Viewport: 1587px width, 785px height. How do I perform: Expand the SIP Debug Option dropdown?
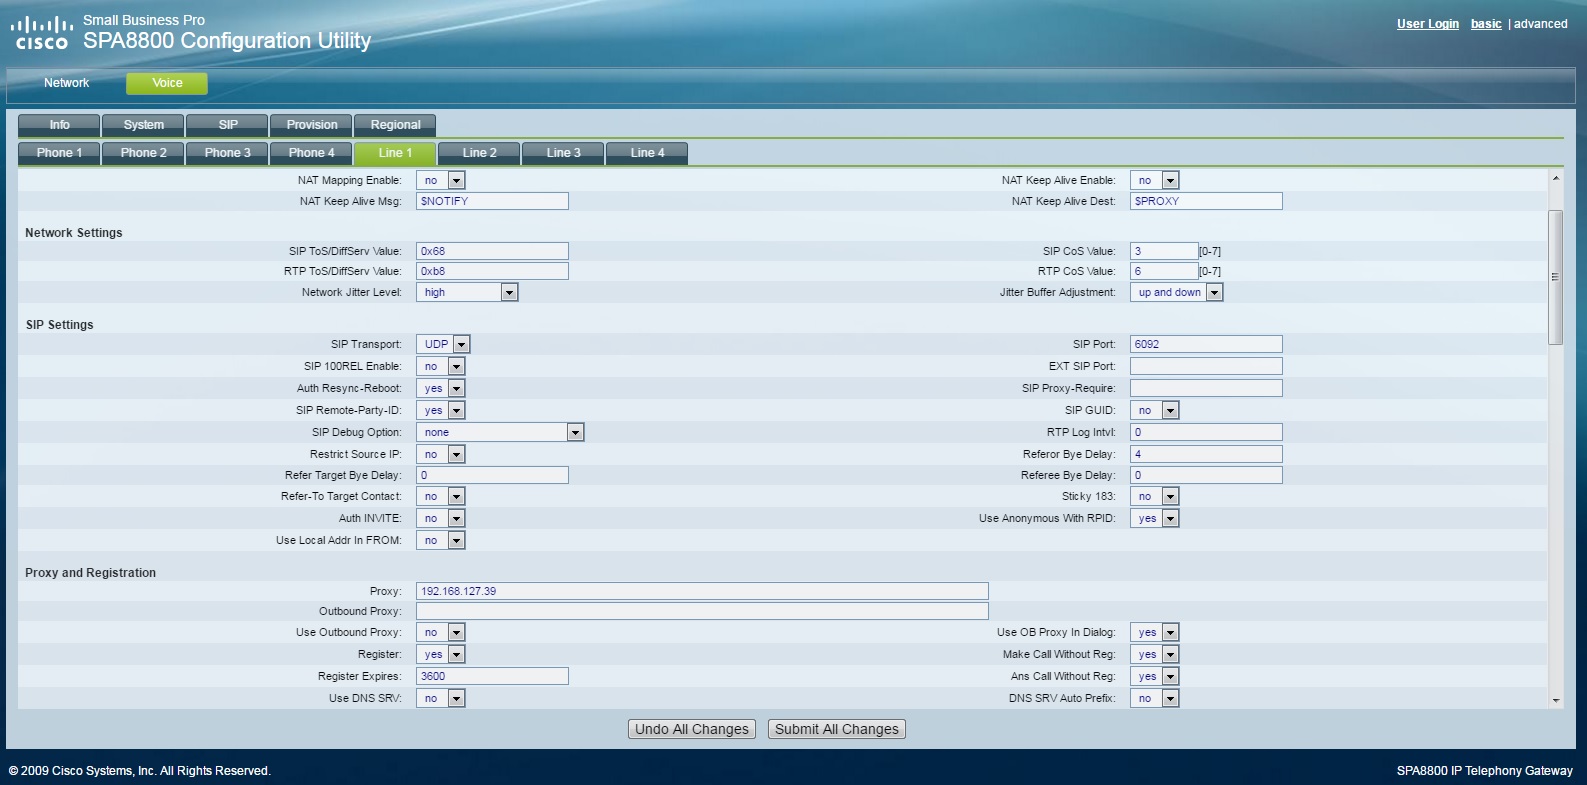(499, 433)
